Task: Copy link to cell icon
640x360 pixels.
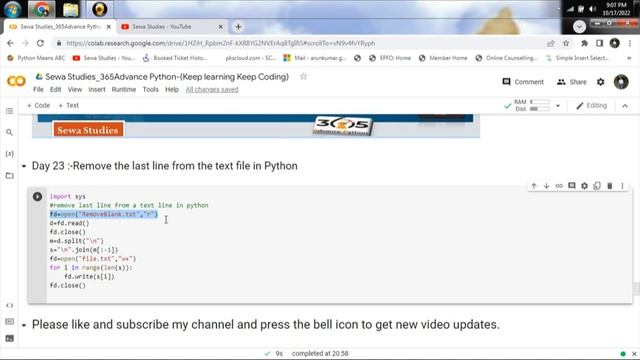Action: (559, 186)
